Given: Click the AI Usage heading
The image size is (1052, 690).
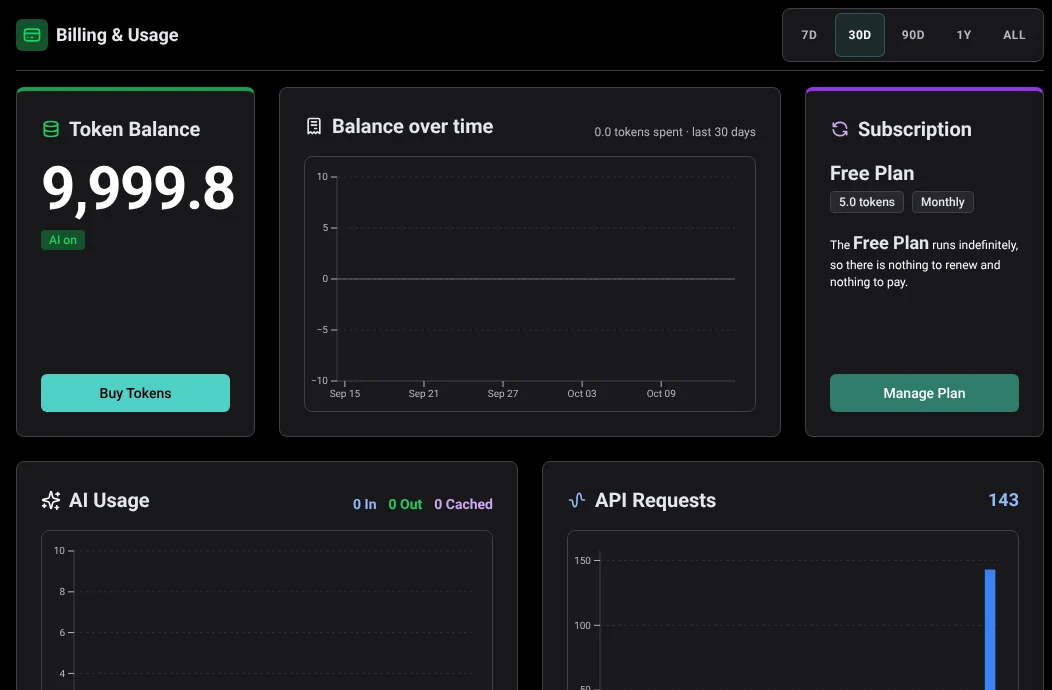Looking at the screenshot, I should [109, 500].
